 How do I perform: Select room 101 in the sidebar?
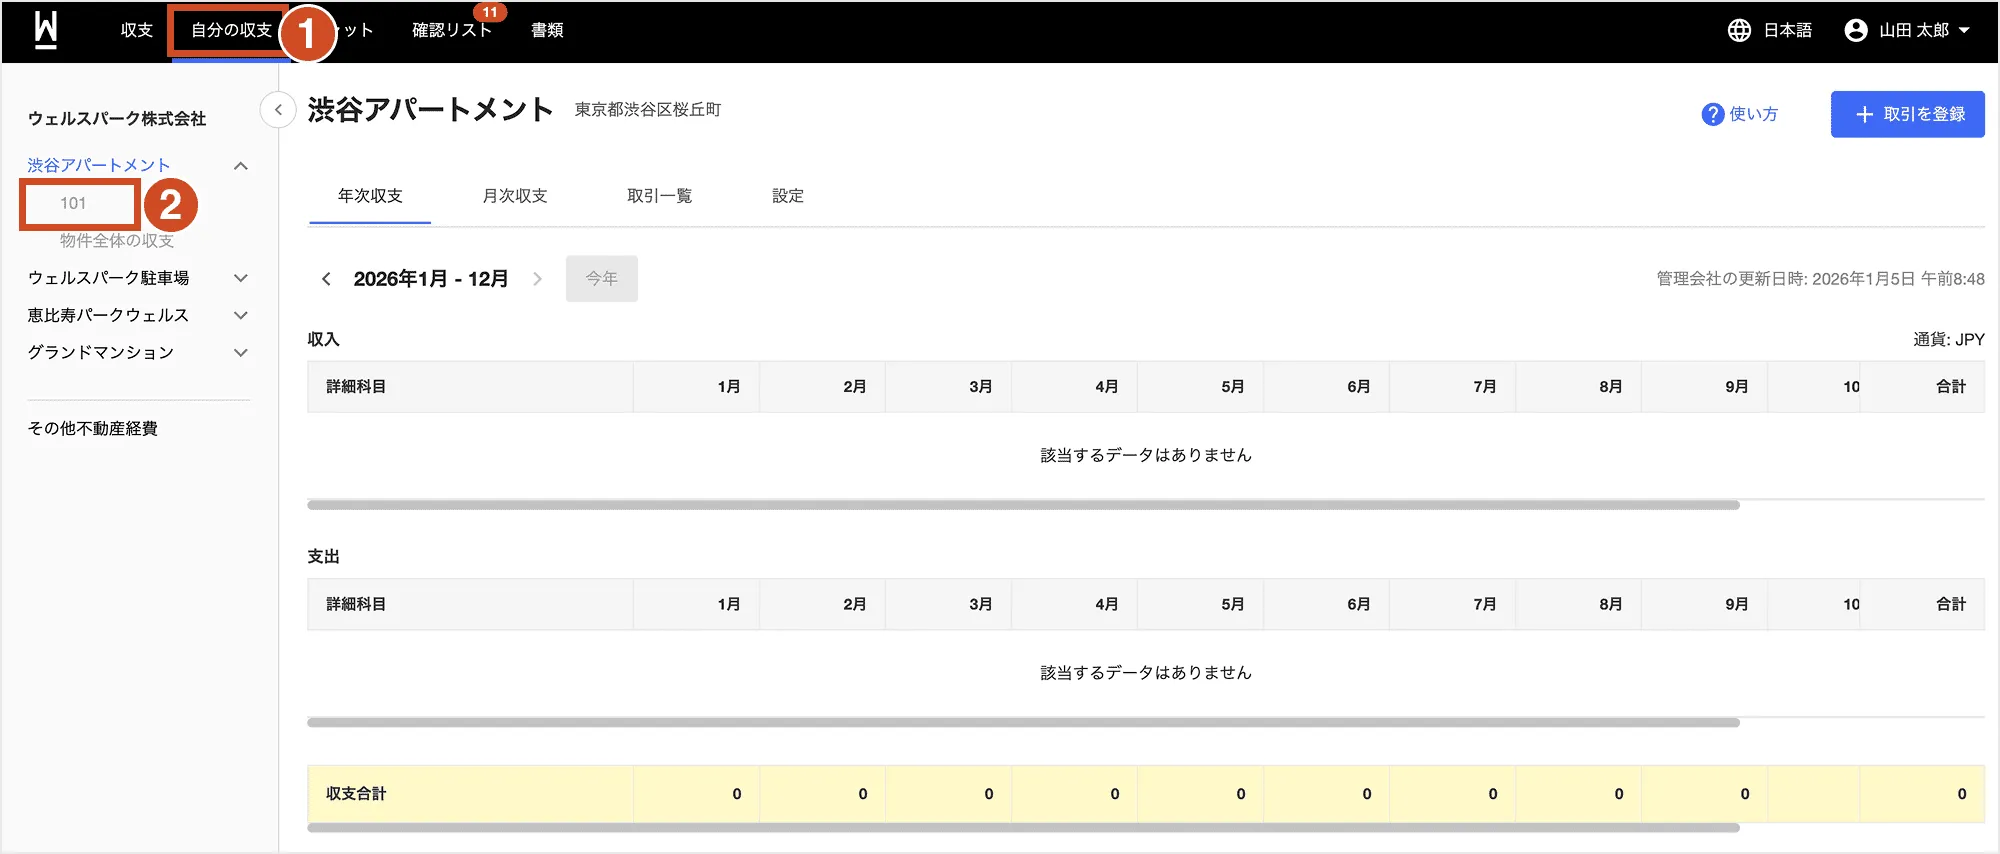(73, 203)
